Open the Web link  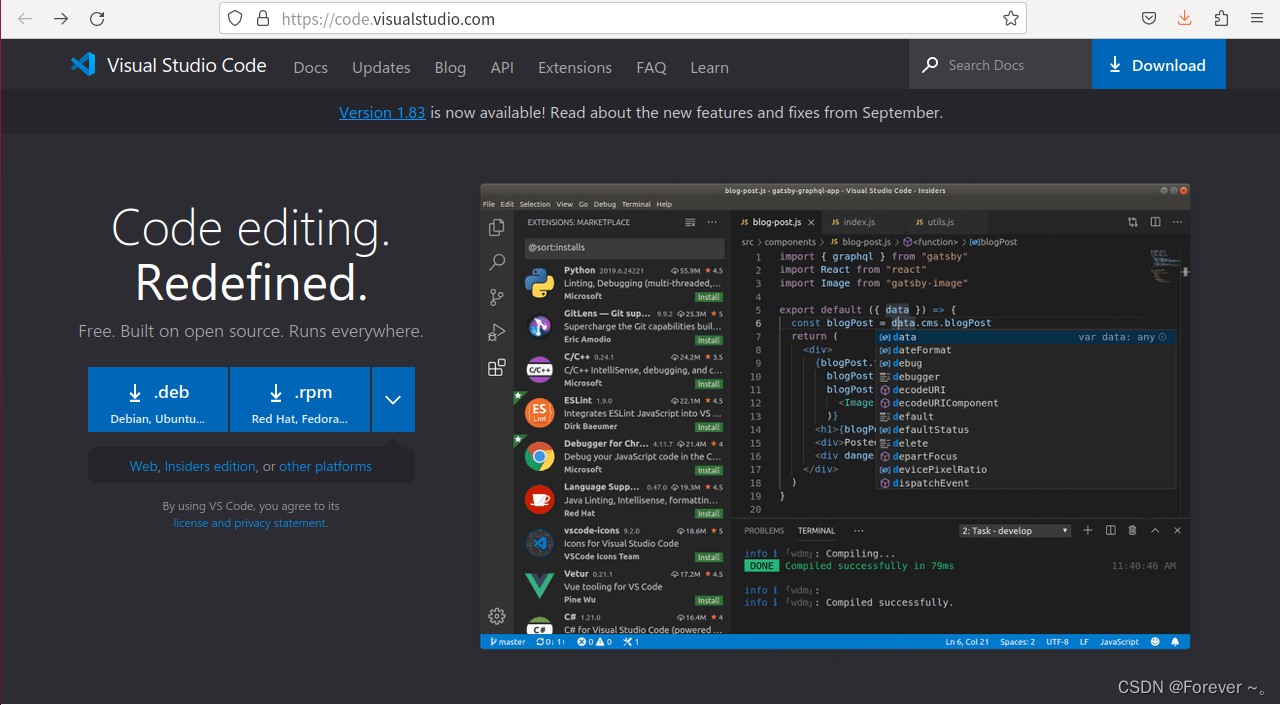(x=143, y=467)
